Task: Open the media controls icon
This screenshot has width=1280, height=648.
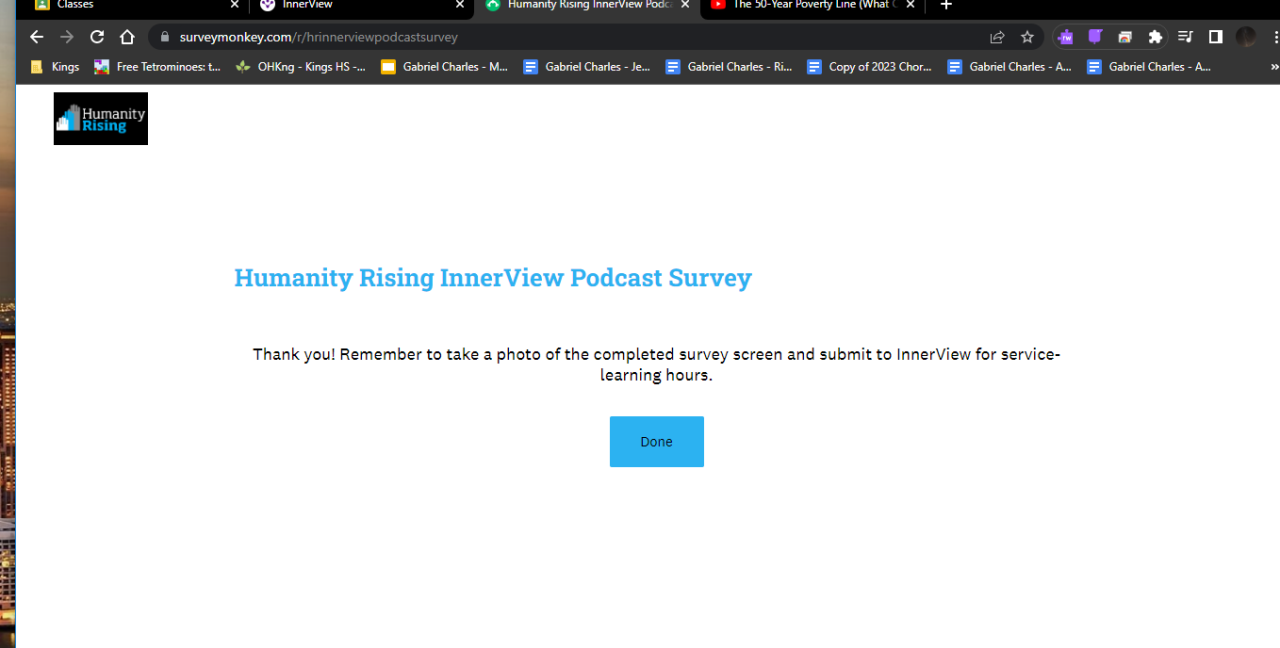Action: 1185,37
